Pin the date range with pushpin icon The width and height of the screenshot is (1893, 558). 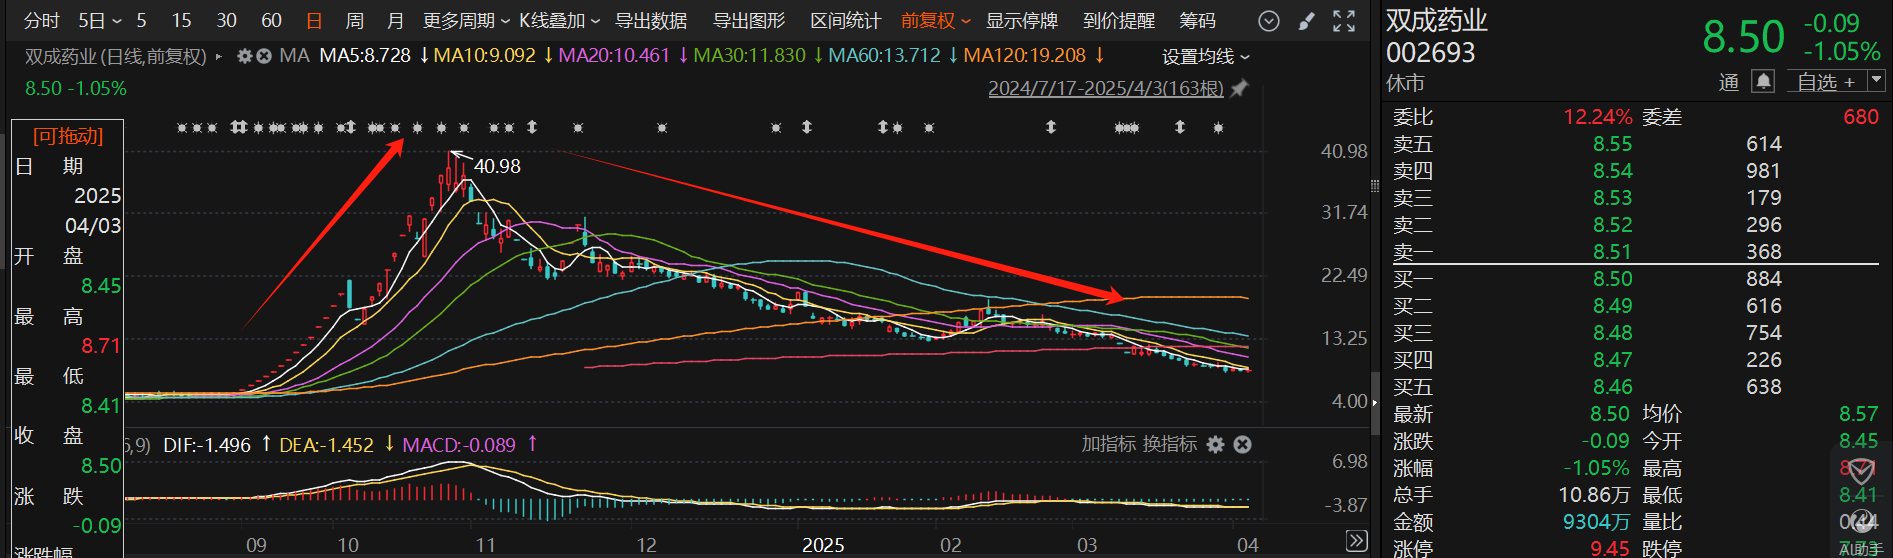tap(1239, 89)
